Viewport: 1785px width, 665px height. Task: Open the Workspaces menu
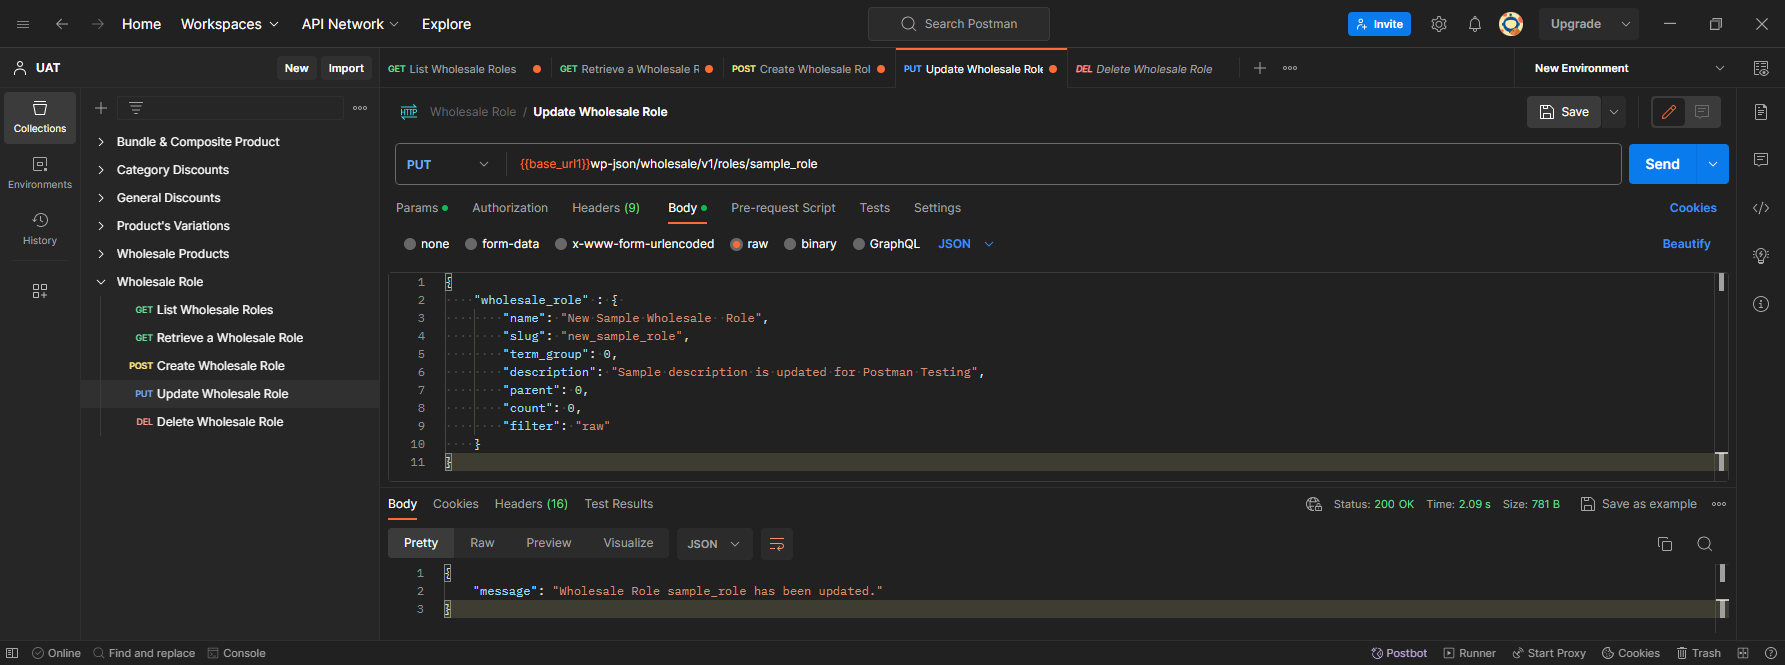point(229,24)
